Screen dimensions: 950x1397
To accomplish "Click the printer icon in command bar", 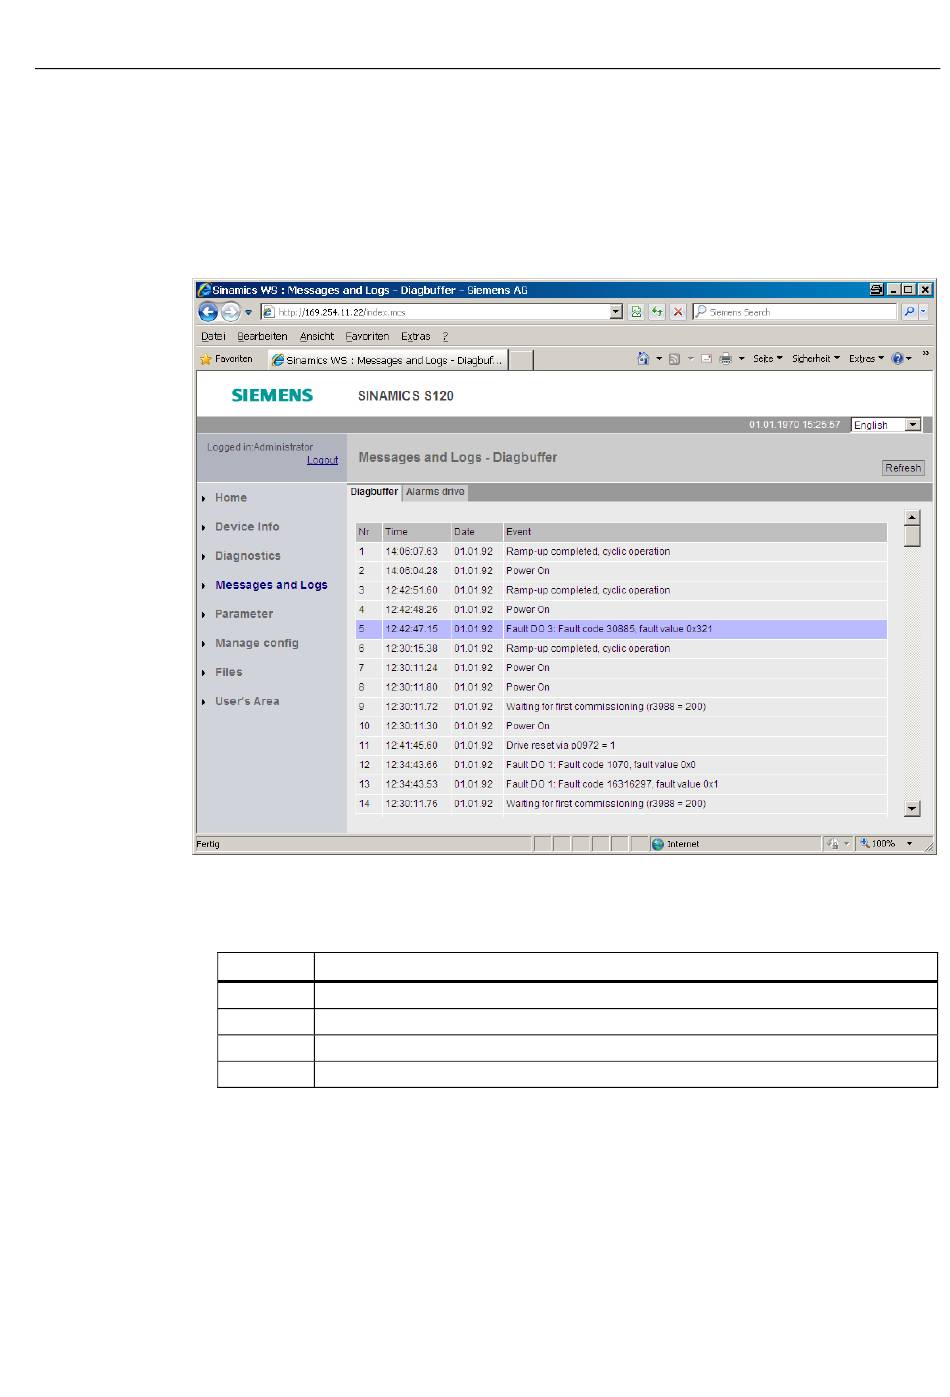I will (x=726, y=359).
